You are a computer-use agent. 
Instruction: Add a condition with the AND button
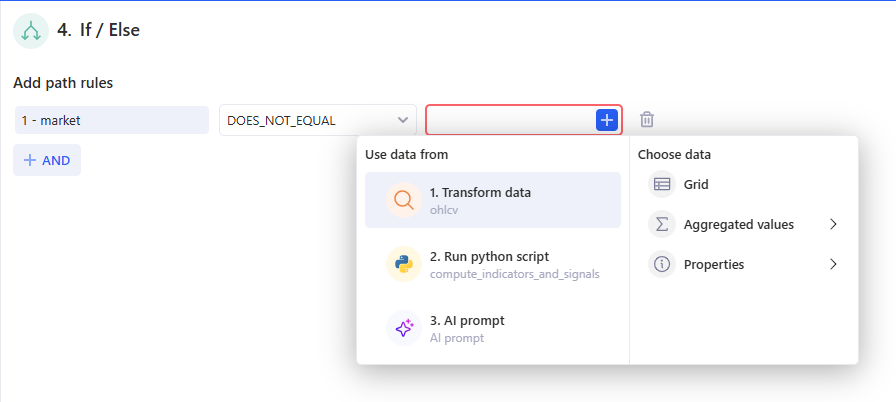point(47,160)
